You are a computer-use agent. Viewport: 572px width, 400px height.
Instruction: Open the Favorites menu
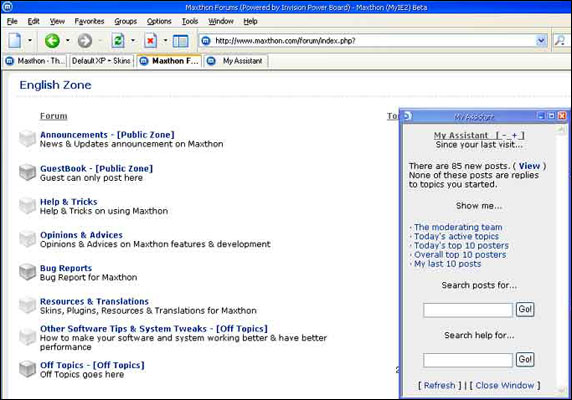89,22
